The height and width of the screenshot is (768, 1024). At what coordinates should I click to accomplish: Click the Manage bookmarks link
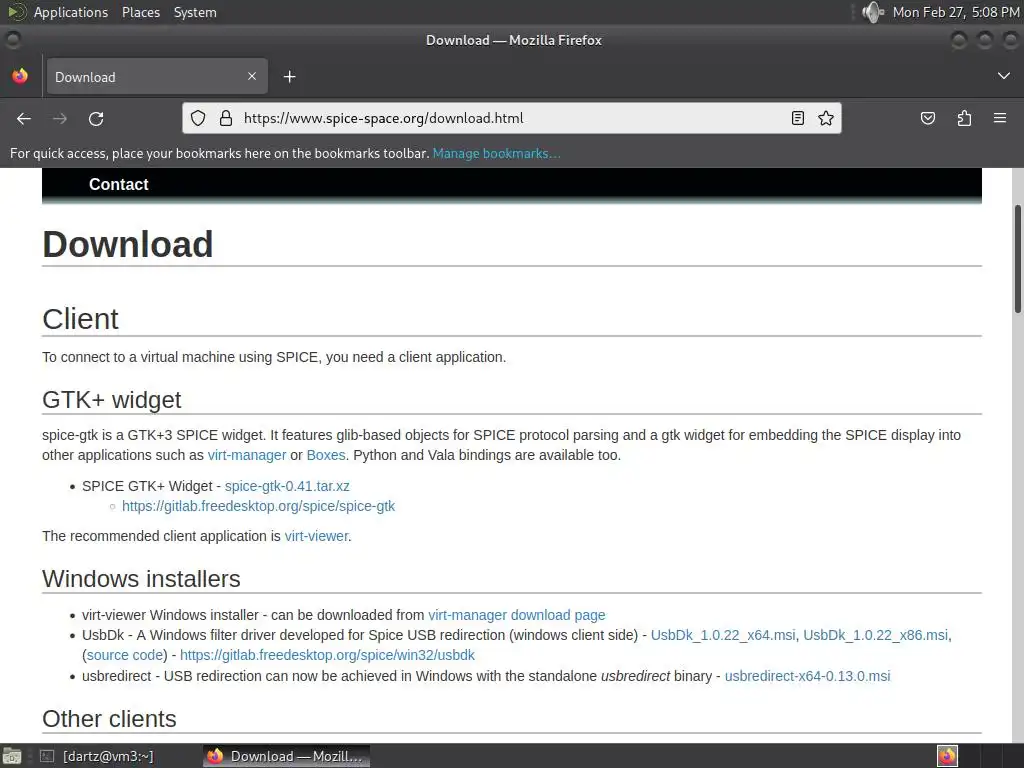click(496, 153)
